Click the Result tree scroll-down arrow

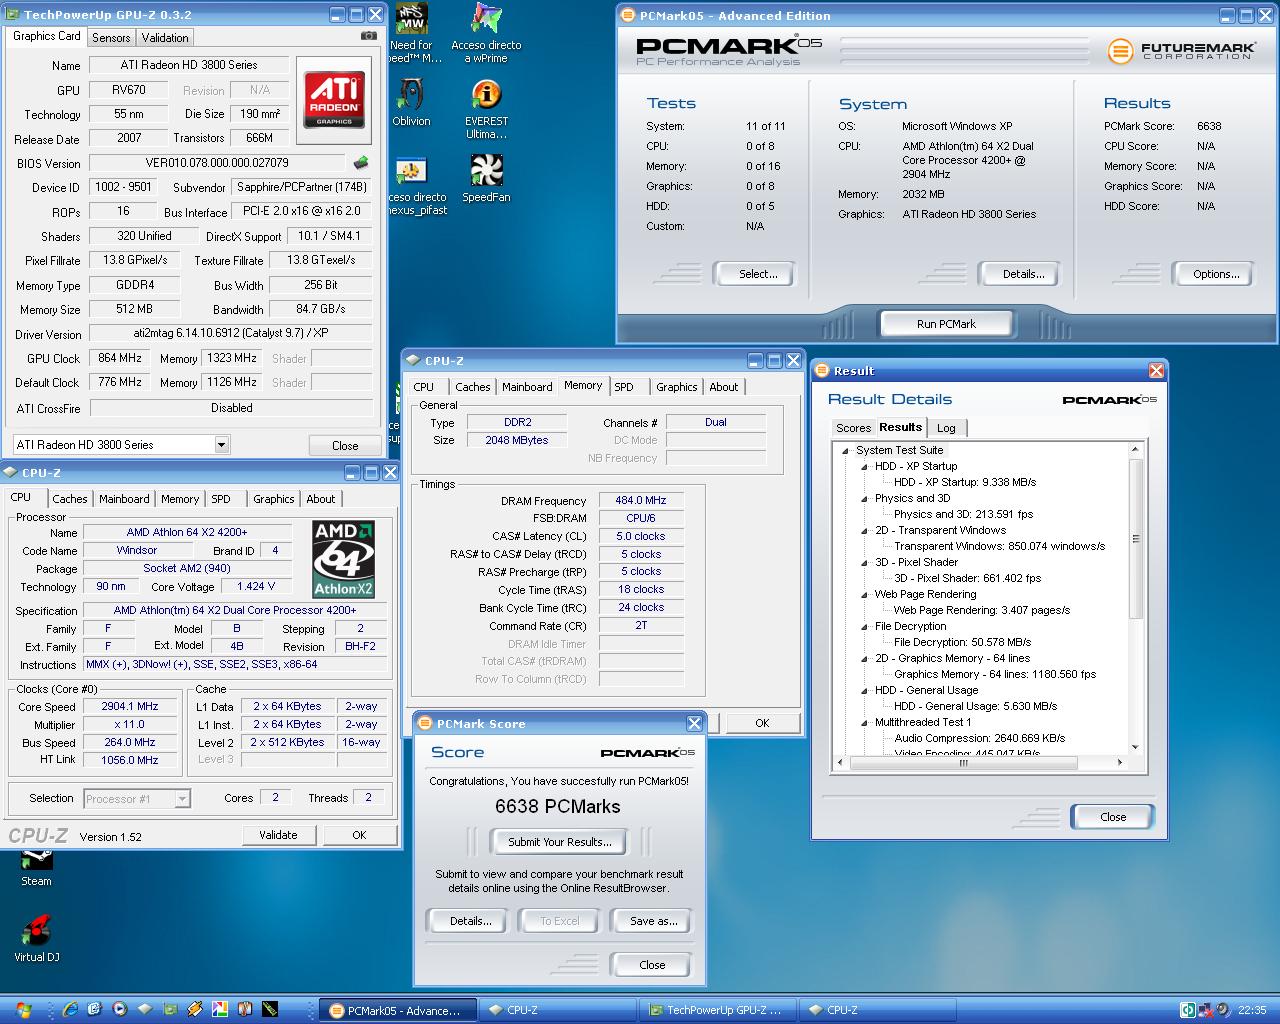[x=1135, y=747]
